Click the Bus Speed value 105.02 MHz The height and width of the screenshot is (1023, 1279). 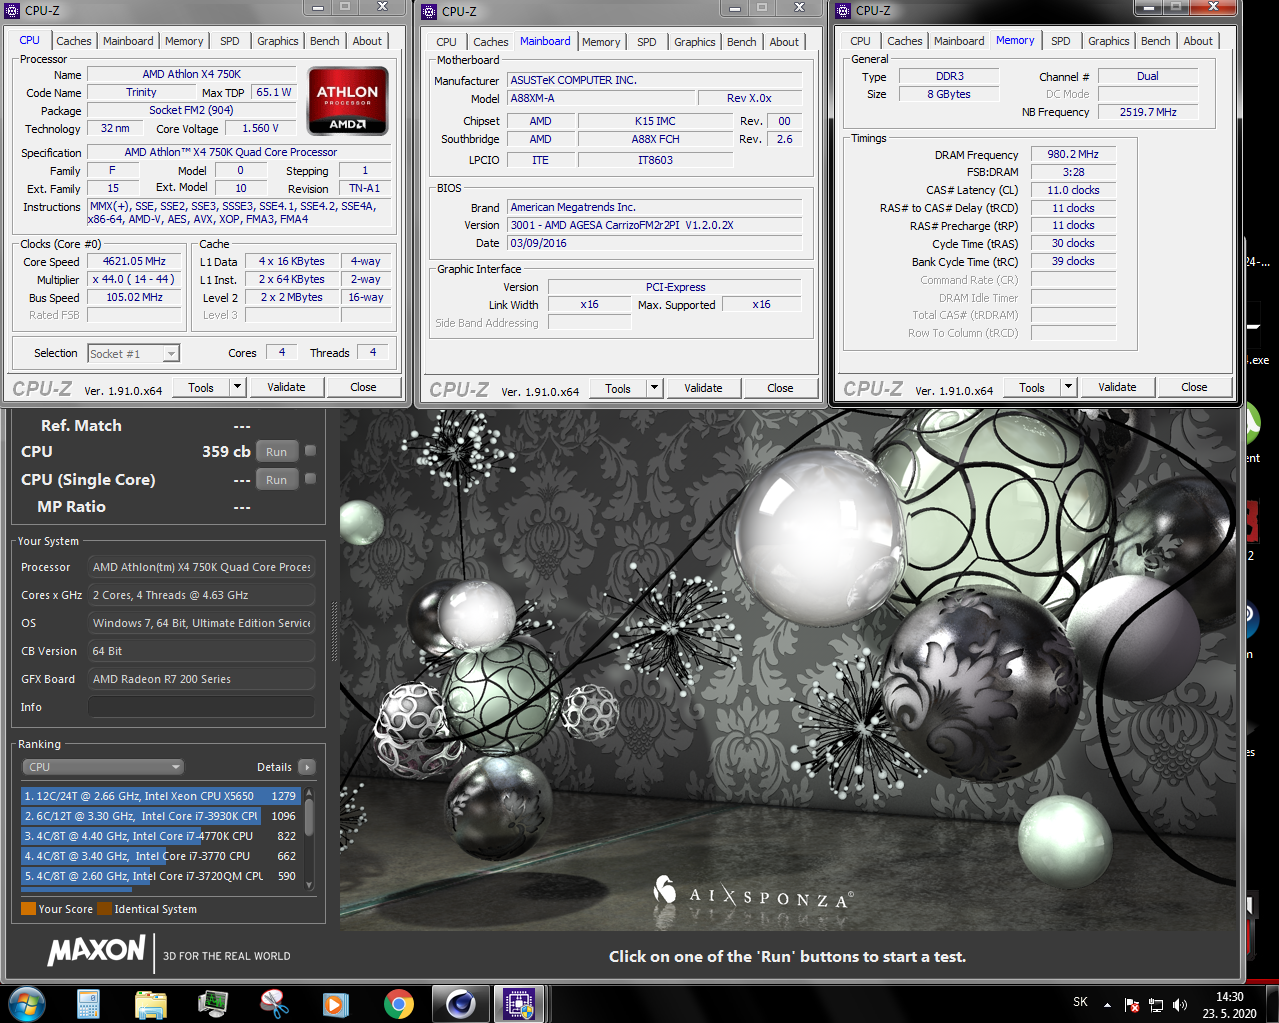134,297
